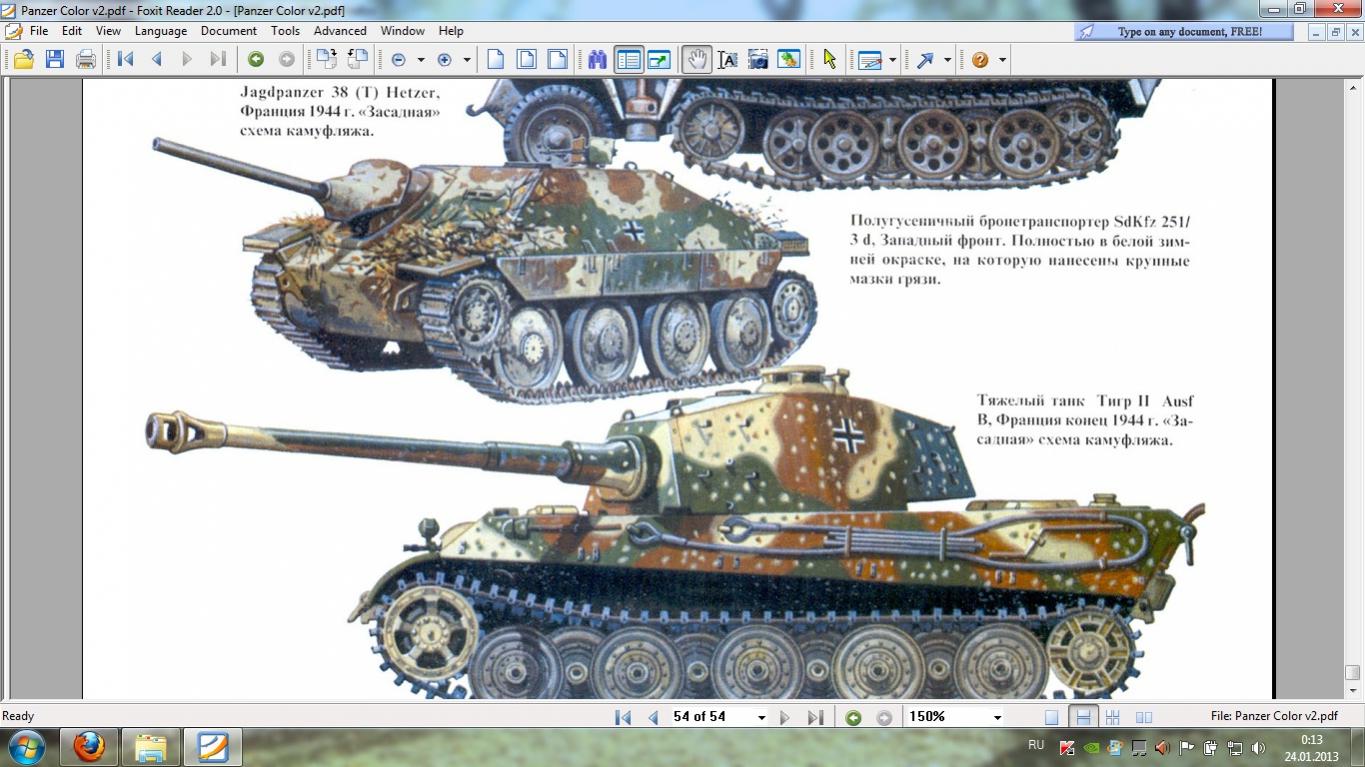1365x767 pixels.
Task: Expand arrow drawing tool dropdown
Action: coord(947,60)
